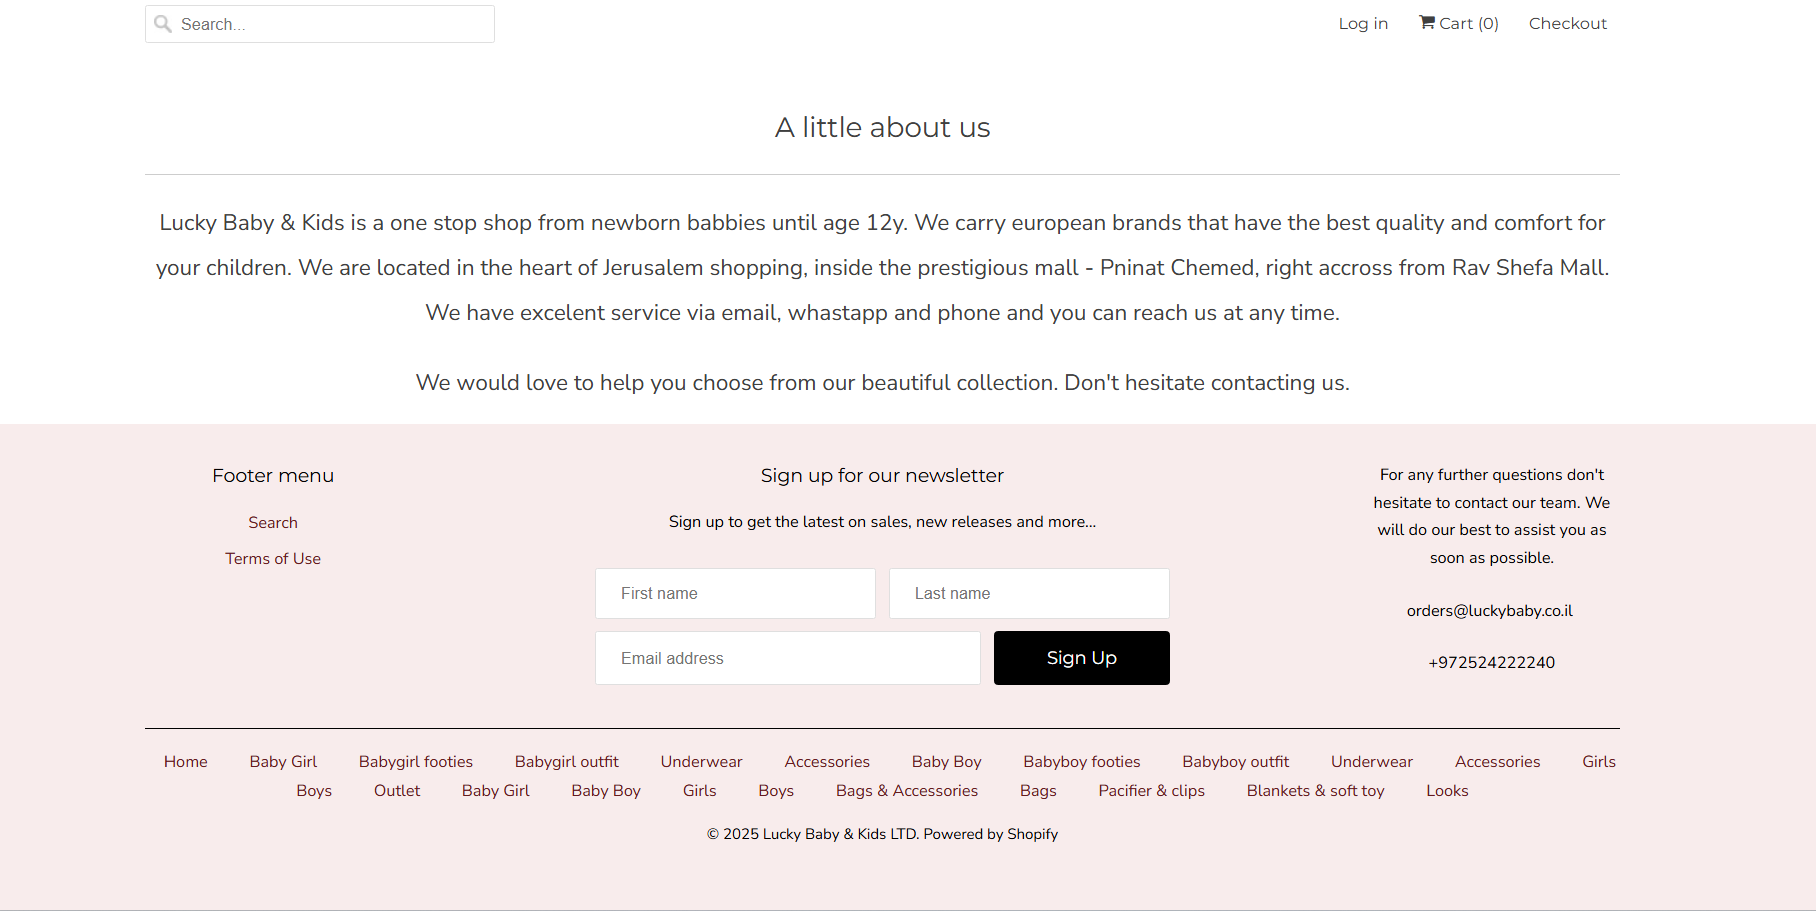Open Terms of Use footer link
This screenshot has height=911, width=1816.
(273, 559)
